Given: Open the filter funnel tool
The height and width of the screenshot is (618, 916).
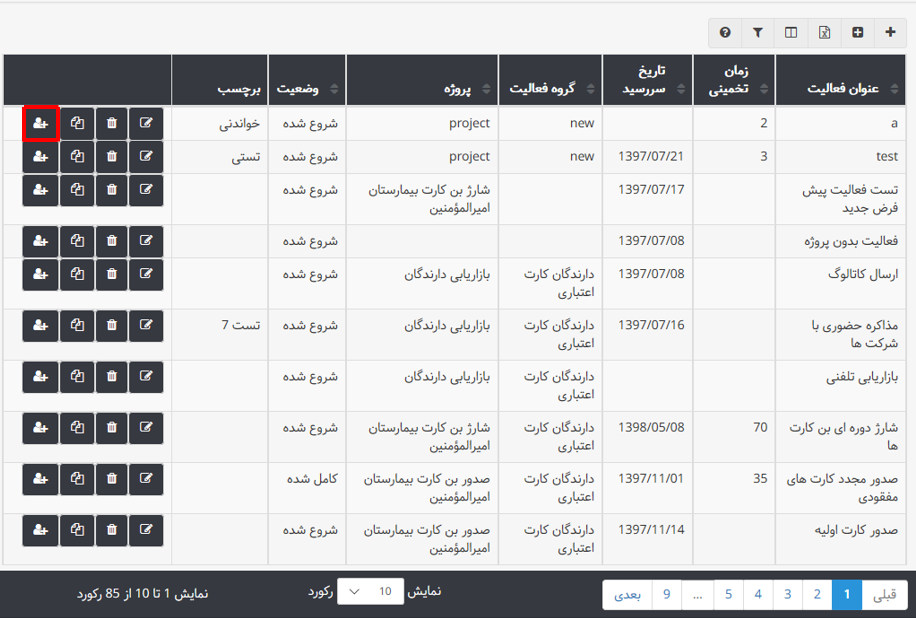Looking at the screenshot, I should coord(758,33).
